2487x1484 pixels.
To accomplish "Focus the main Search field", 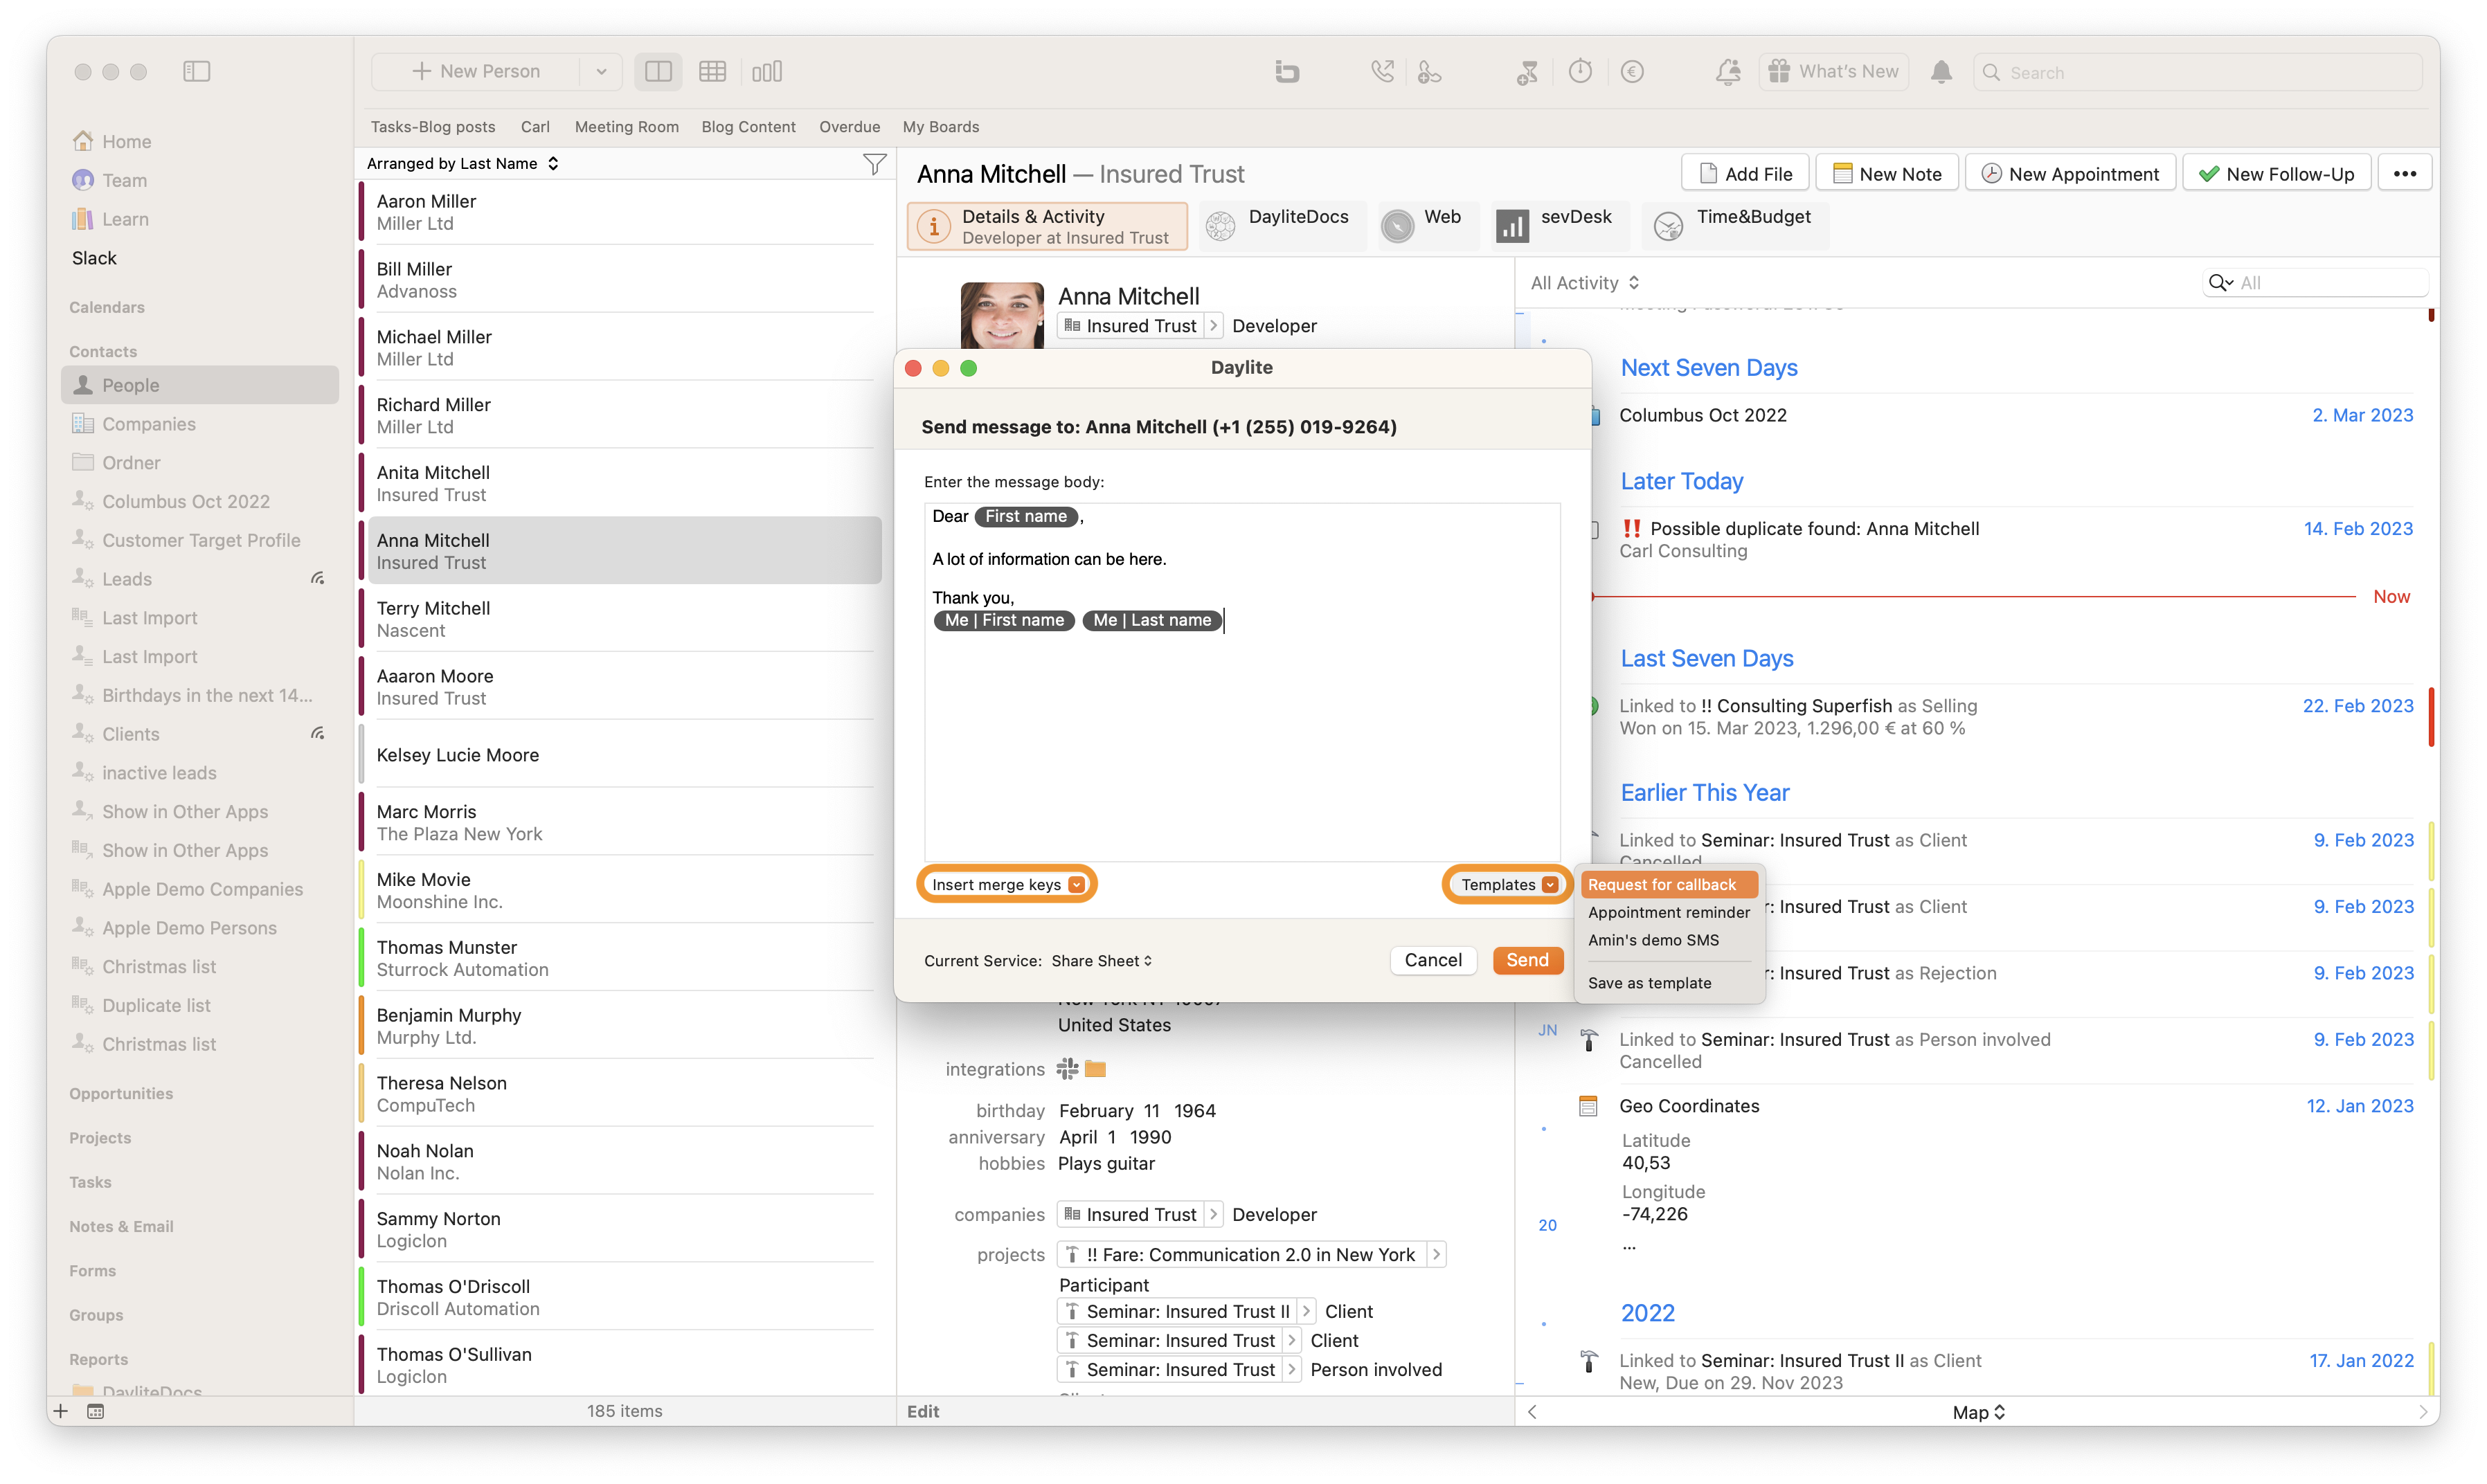I will click(2197, 72).
